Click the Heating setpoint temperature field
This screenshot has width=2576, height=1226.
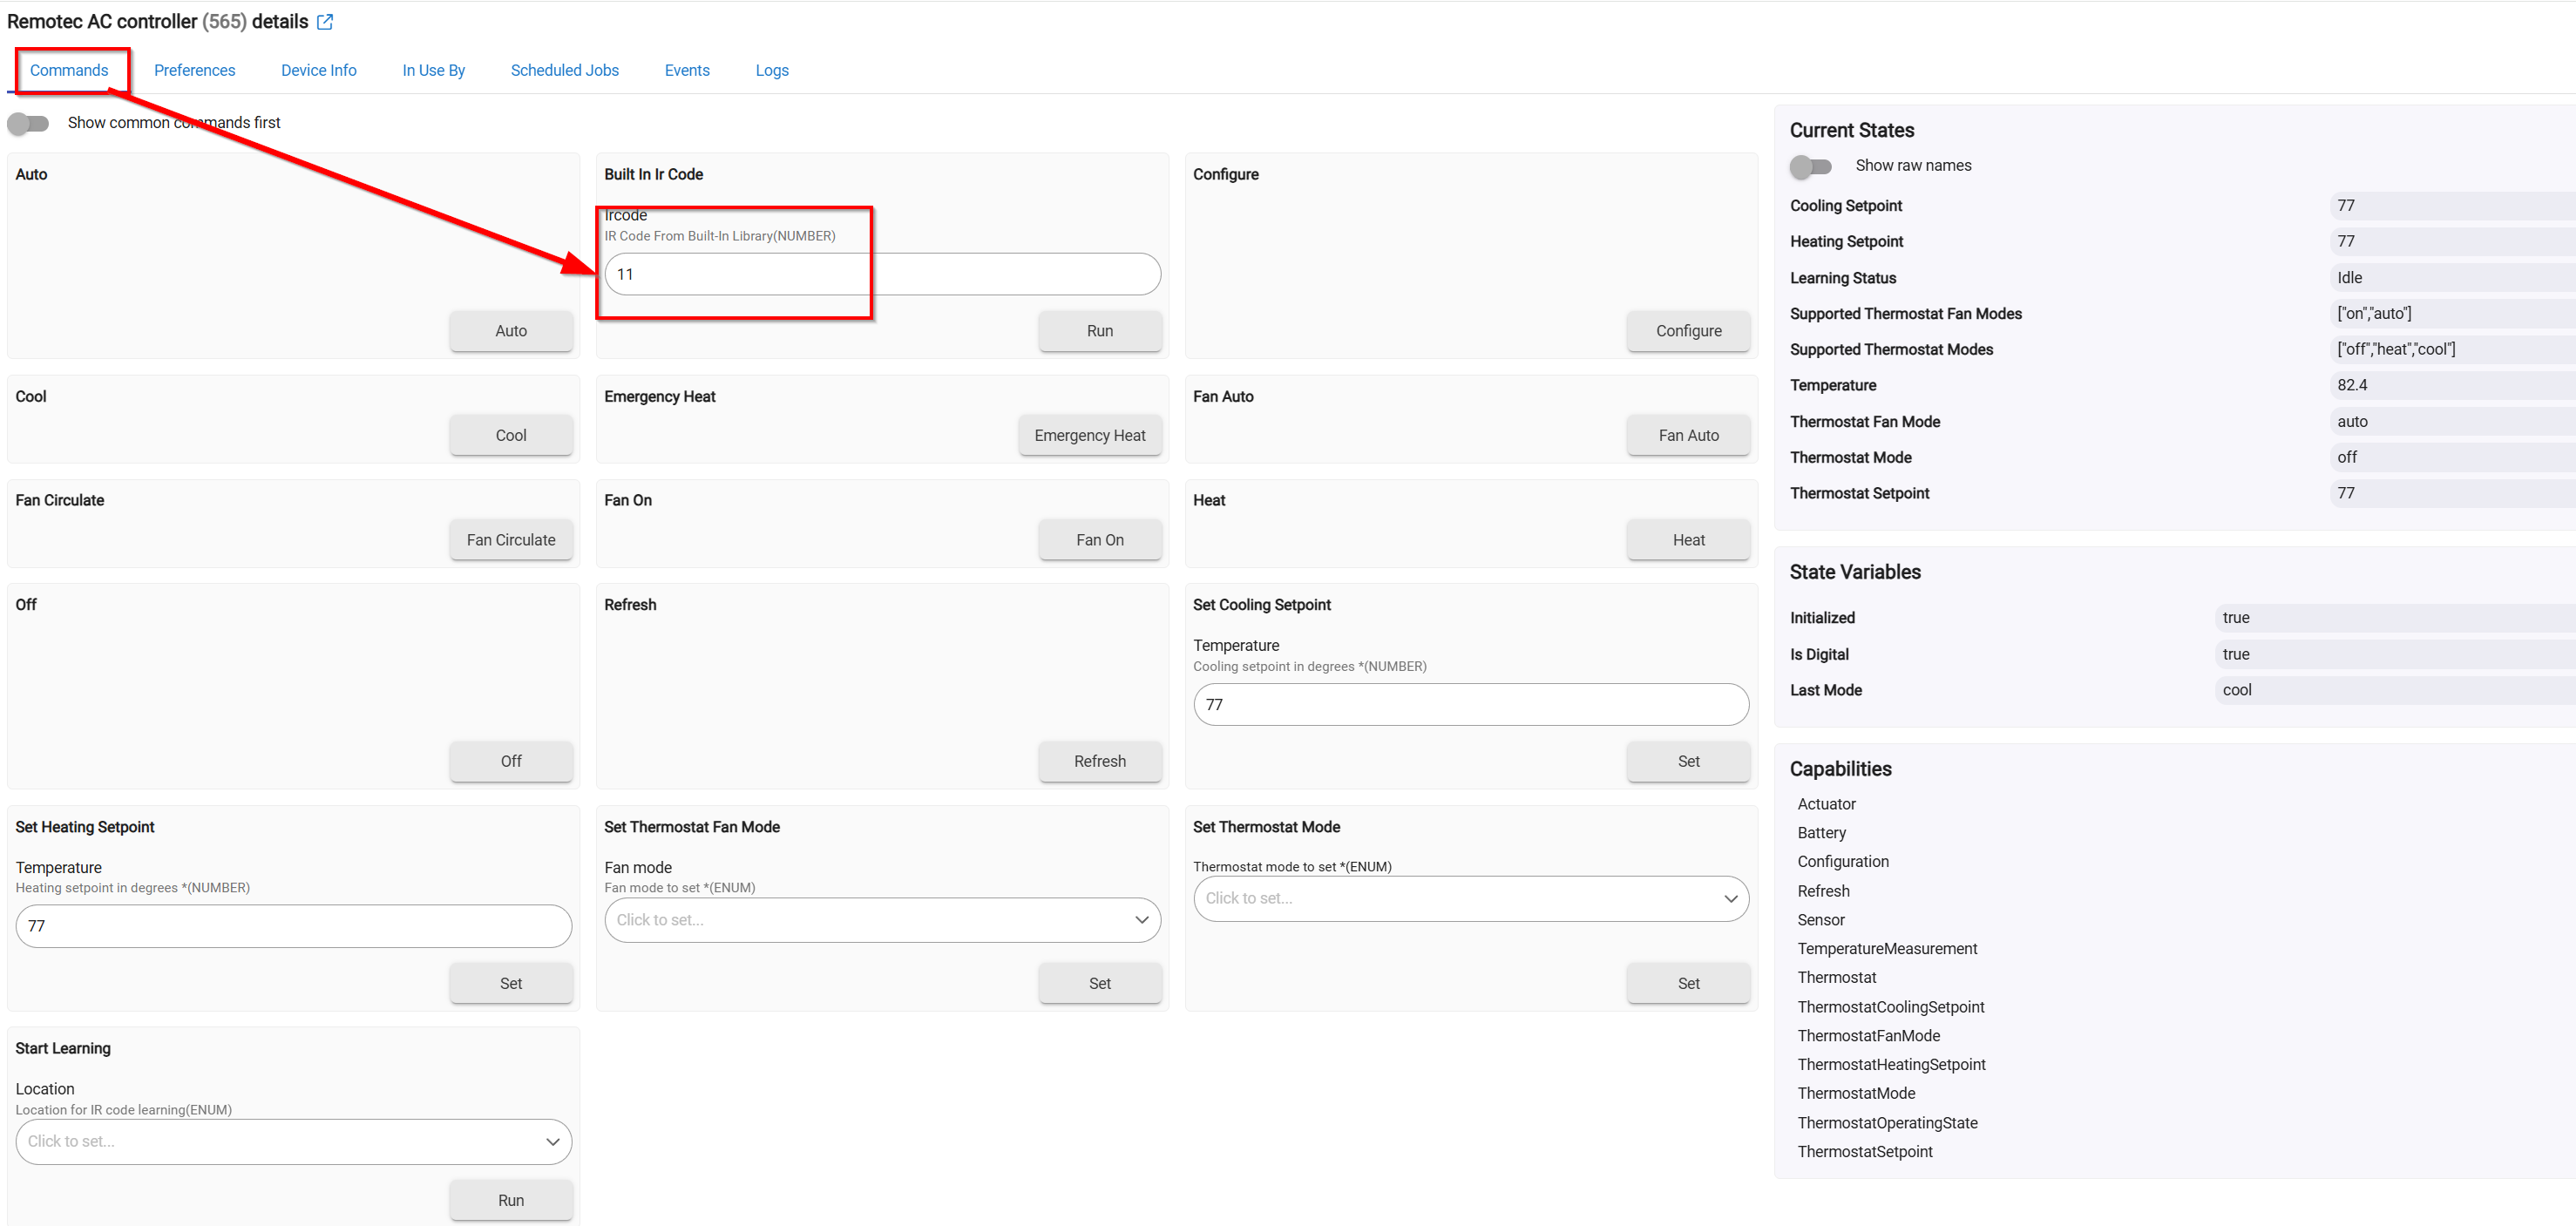[294, 926]
